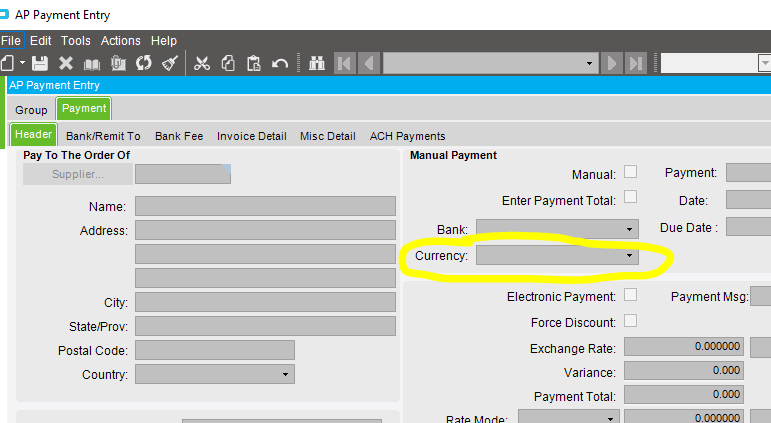The width and height of the screenshot is (771, 423).
Task: Toggle the Electronic Payment checkbox
Action: pos(630,294)
